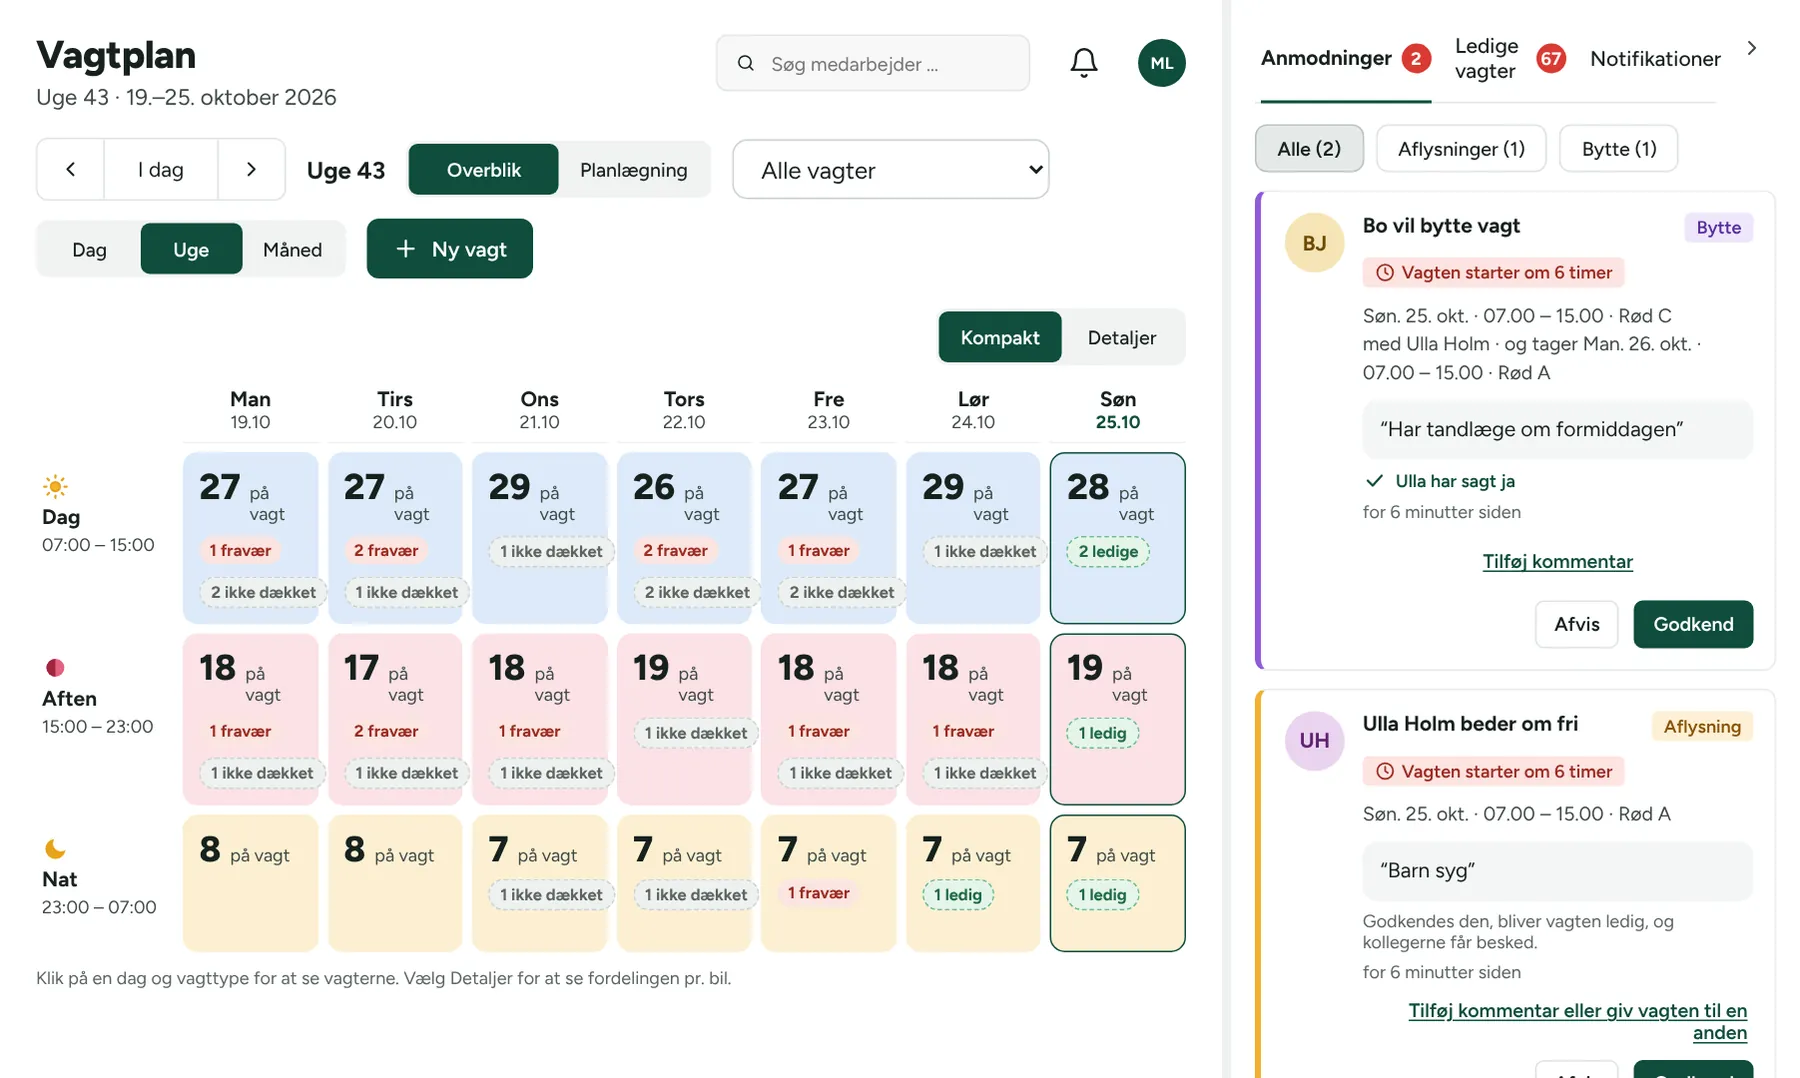Image resolution: width=1800 pixels, height=1078 pixels.
Task: Go to previous week with left chevron
Action: click(x=71, y=169)
